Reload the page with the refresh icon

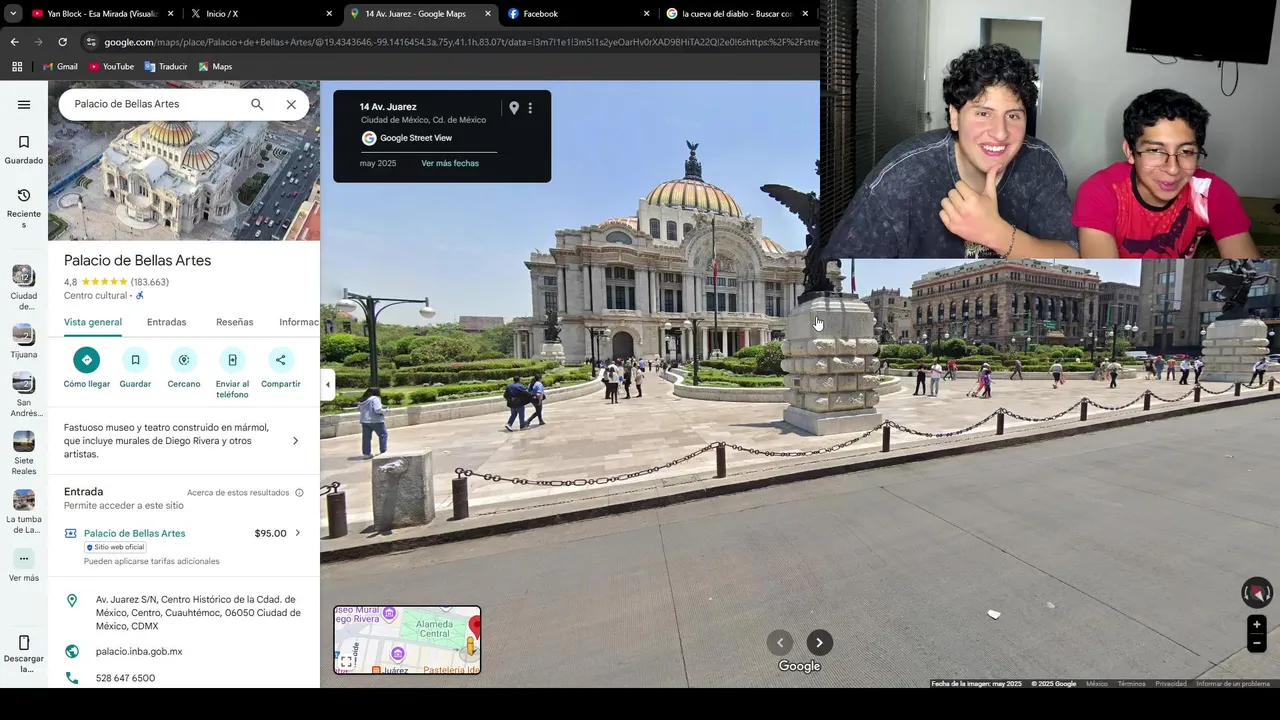tap(62, 42)
